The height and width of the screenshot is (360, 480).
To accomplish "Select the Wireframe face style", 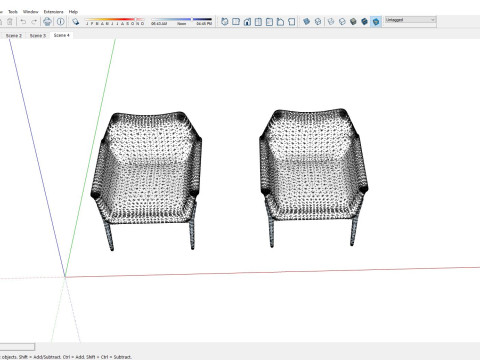I will coord(331,22).
